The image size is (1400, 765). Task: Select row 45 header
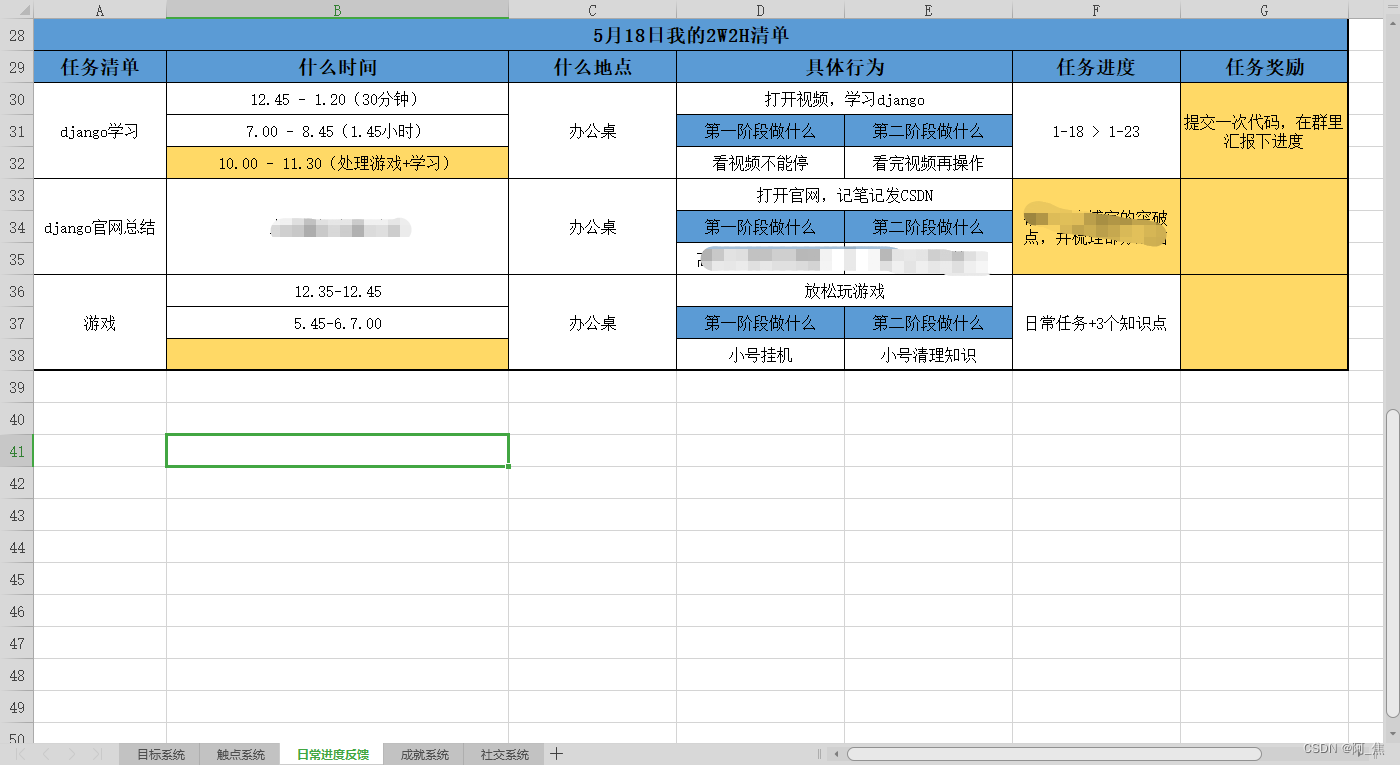[x=17, y=579]
